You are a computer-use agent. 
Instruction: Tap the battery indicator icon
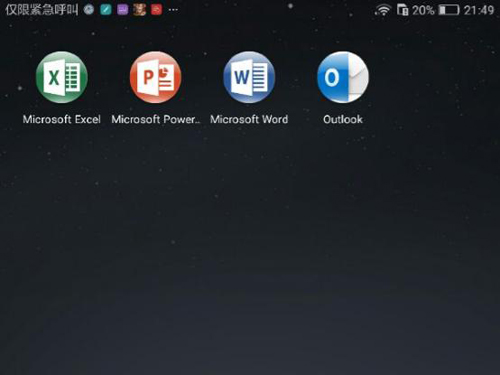[x=449, y=10]
